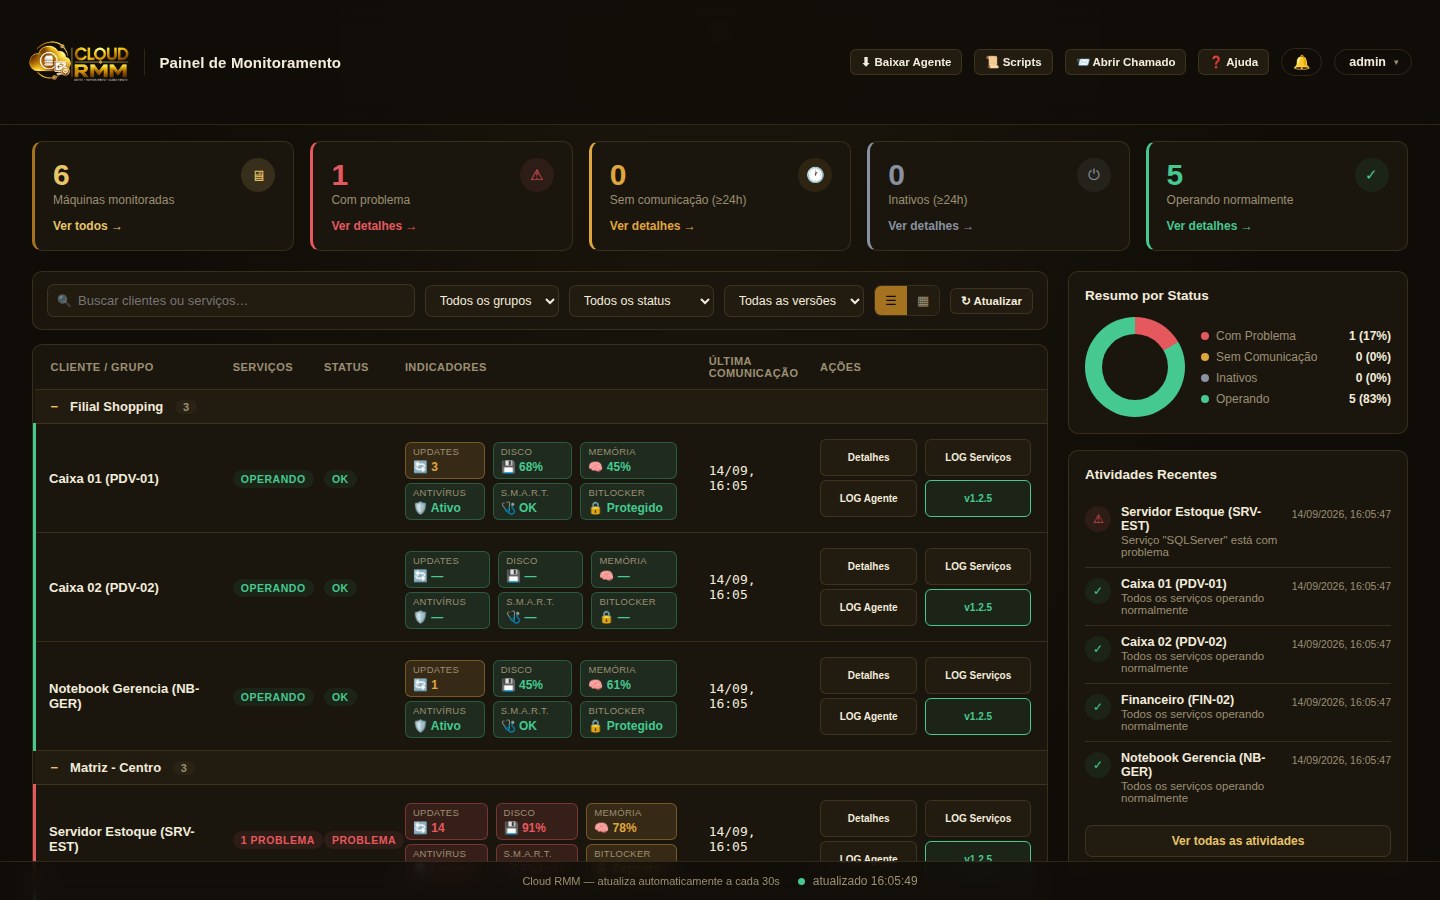Click Abrir Chamado button
The height and width of the screenshot is (900, 1440).
click(x=1125, y=62)
